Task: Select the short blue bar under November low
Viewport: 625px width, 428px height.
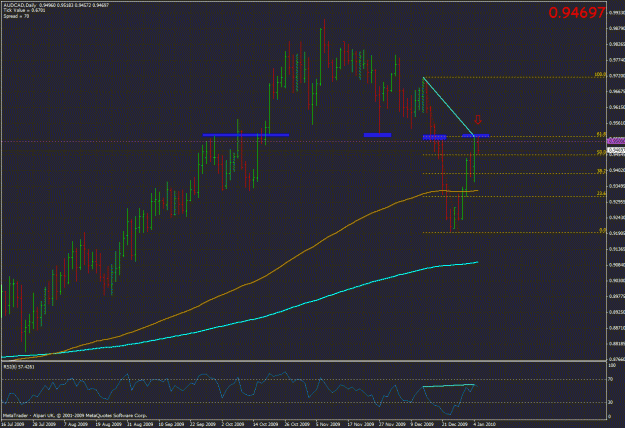Action: [377, 135]
